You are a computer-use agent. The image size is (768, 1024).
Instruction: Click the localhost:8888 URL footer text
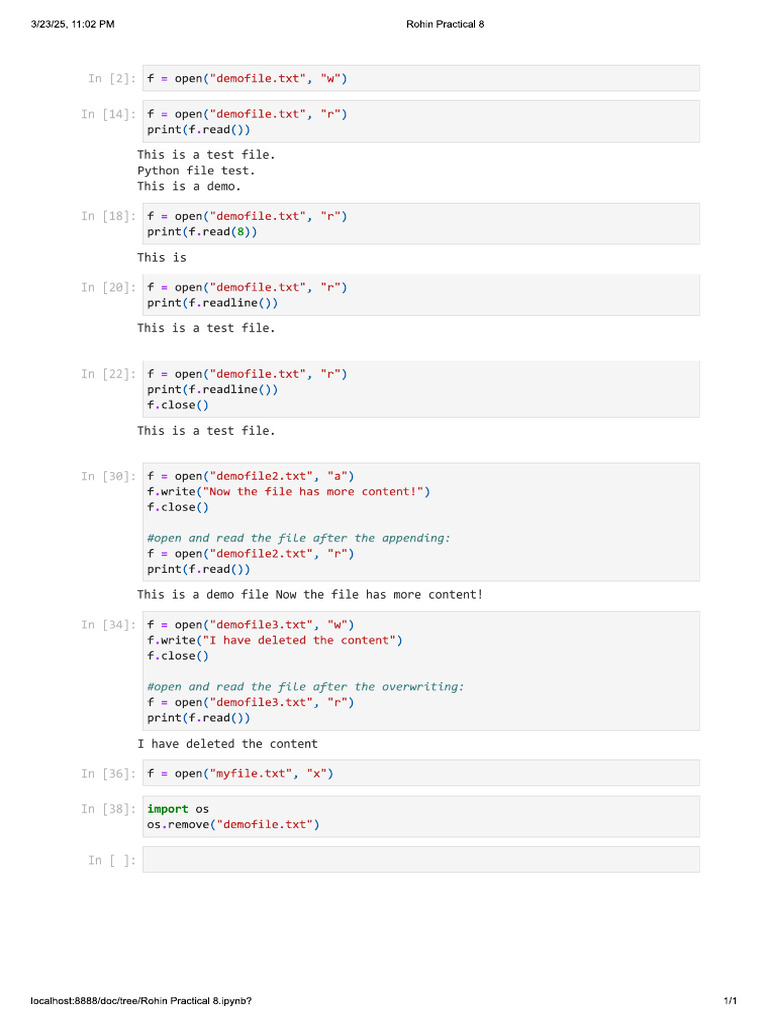click(x=141, y=1000)
